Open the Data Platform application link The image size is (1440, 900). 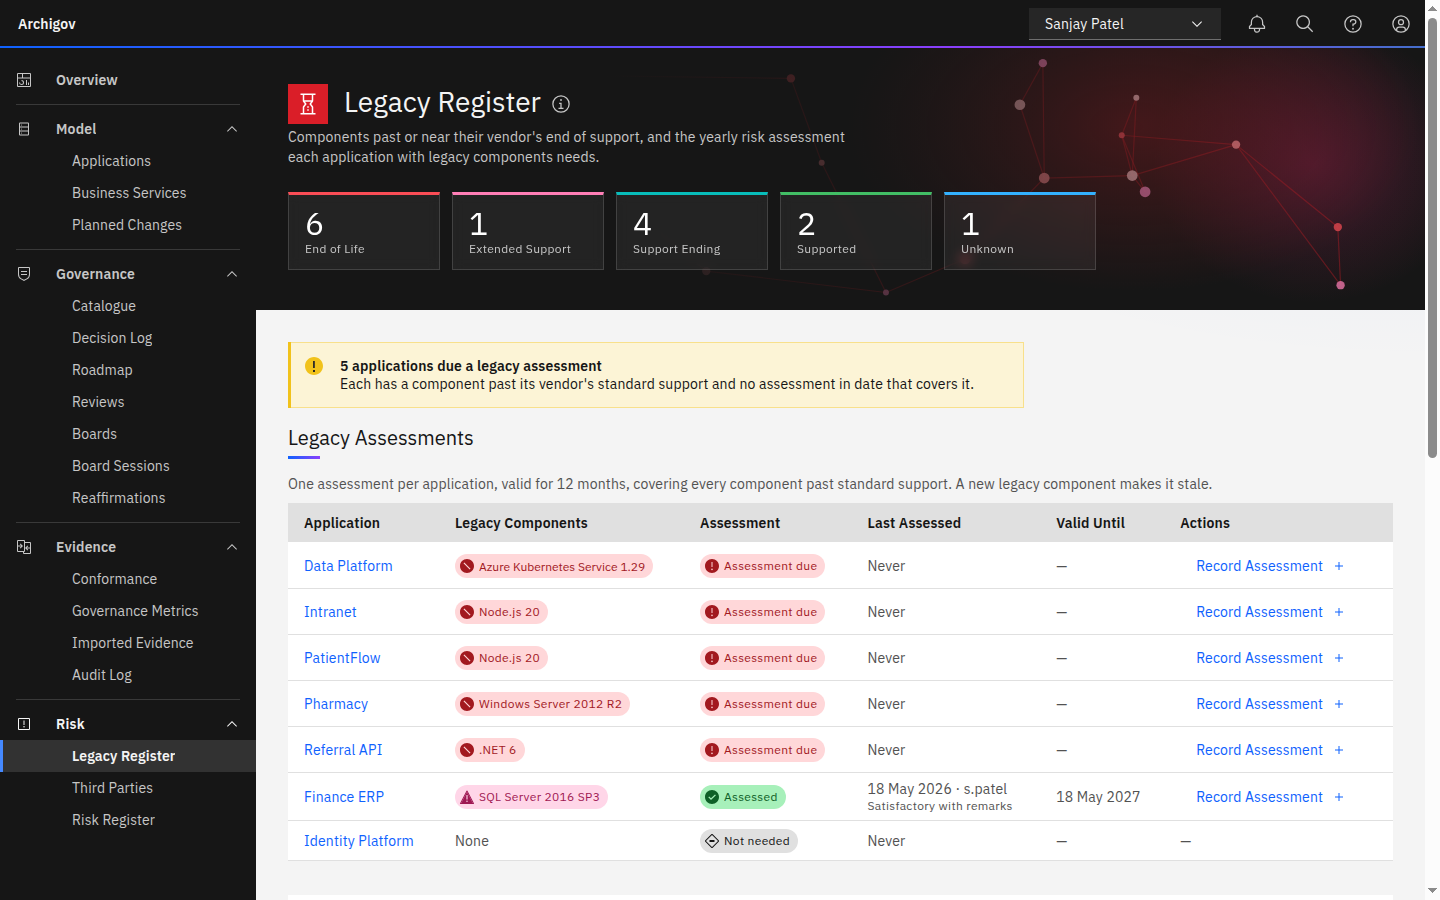pyautogui.click(x=348, y=566)
